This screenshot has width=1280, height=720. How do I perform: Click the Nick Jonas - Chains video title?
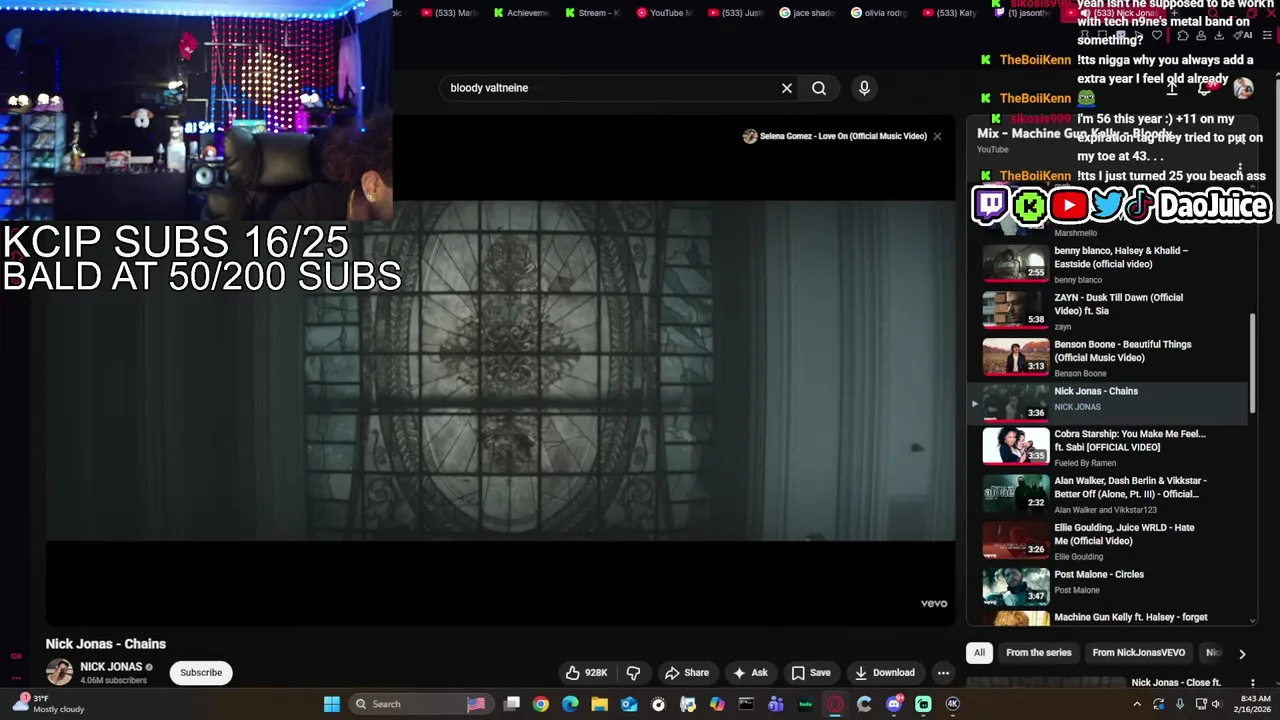coord(106,644)
